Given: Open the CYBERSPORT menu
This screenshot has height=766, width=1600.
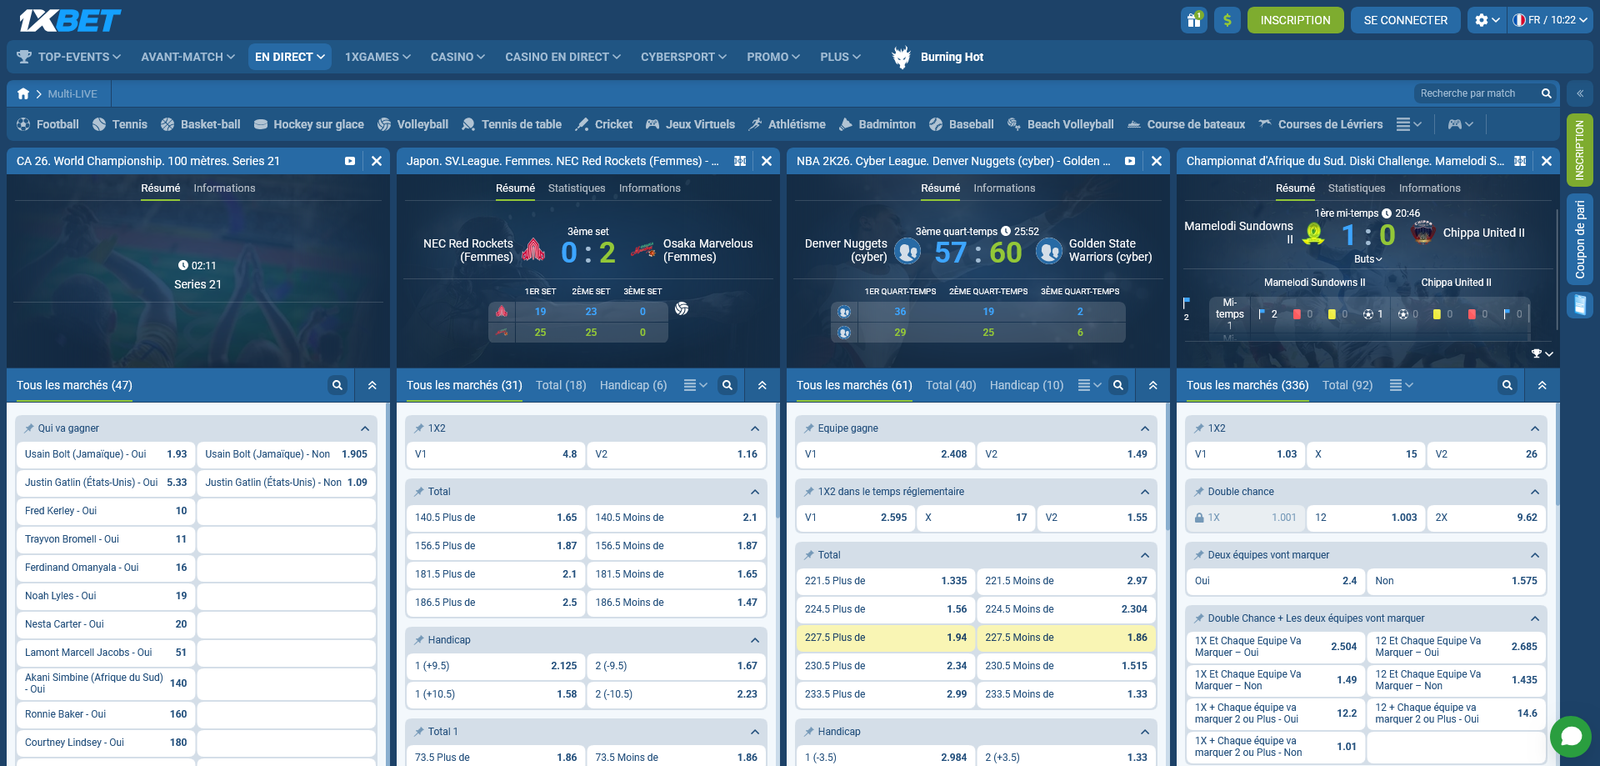Looking at the screenshot, I should tap(684, 57).
